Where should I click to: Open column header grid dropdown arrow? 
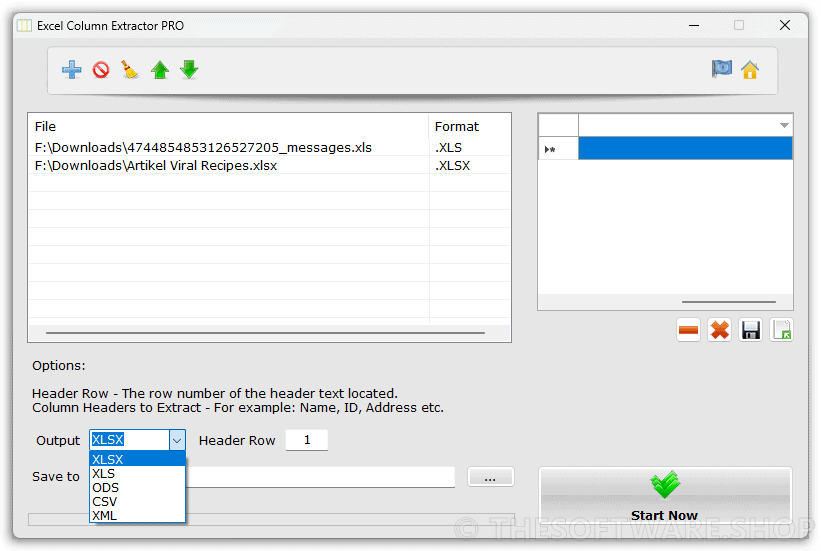point(784,125)
